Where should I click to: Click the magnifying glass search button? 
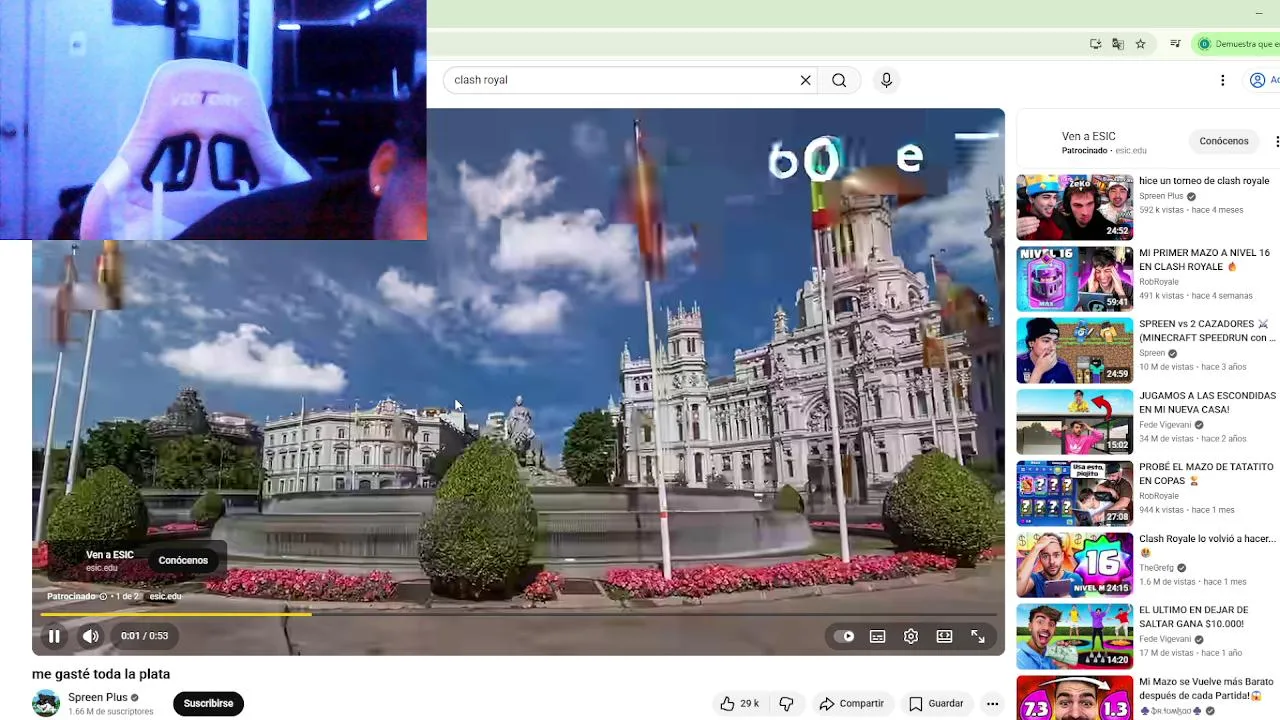tap(839, 80)
